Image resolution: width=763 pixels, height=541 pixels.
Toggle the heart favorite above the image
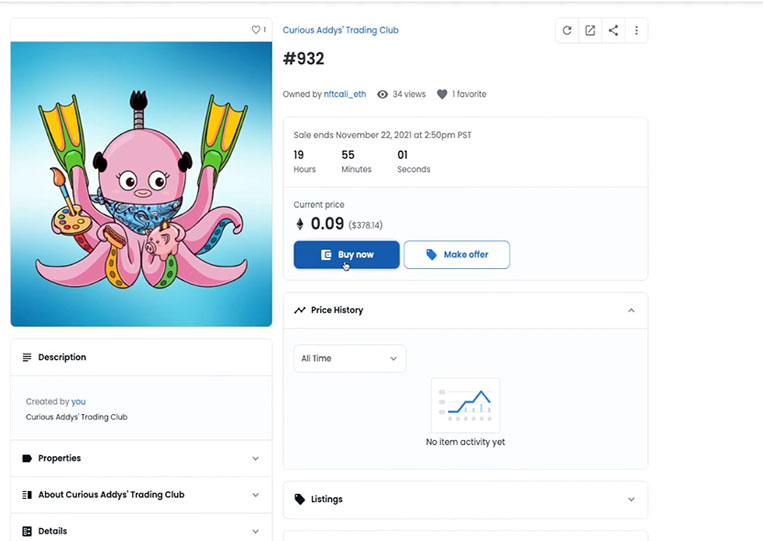tap(255, 30)
